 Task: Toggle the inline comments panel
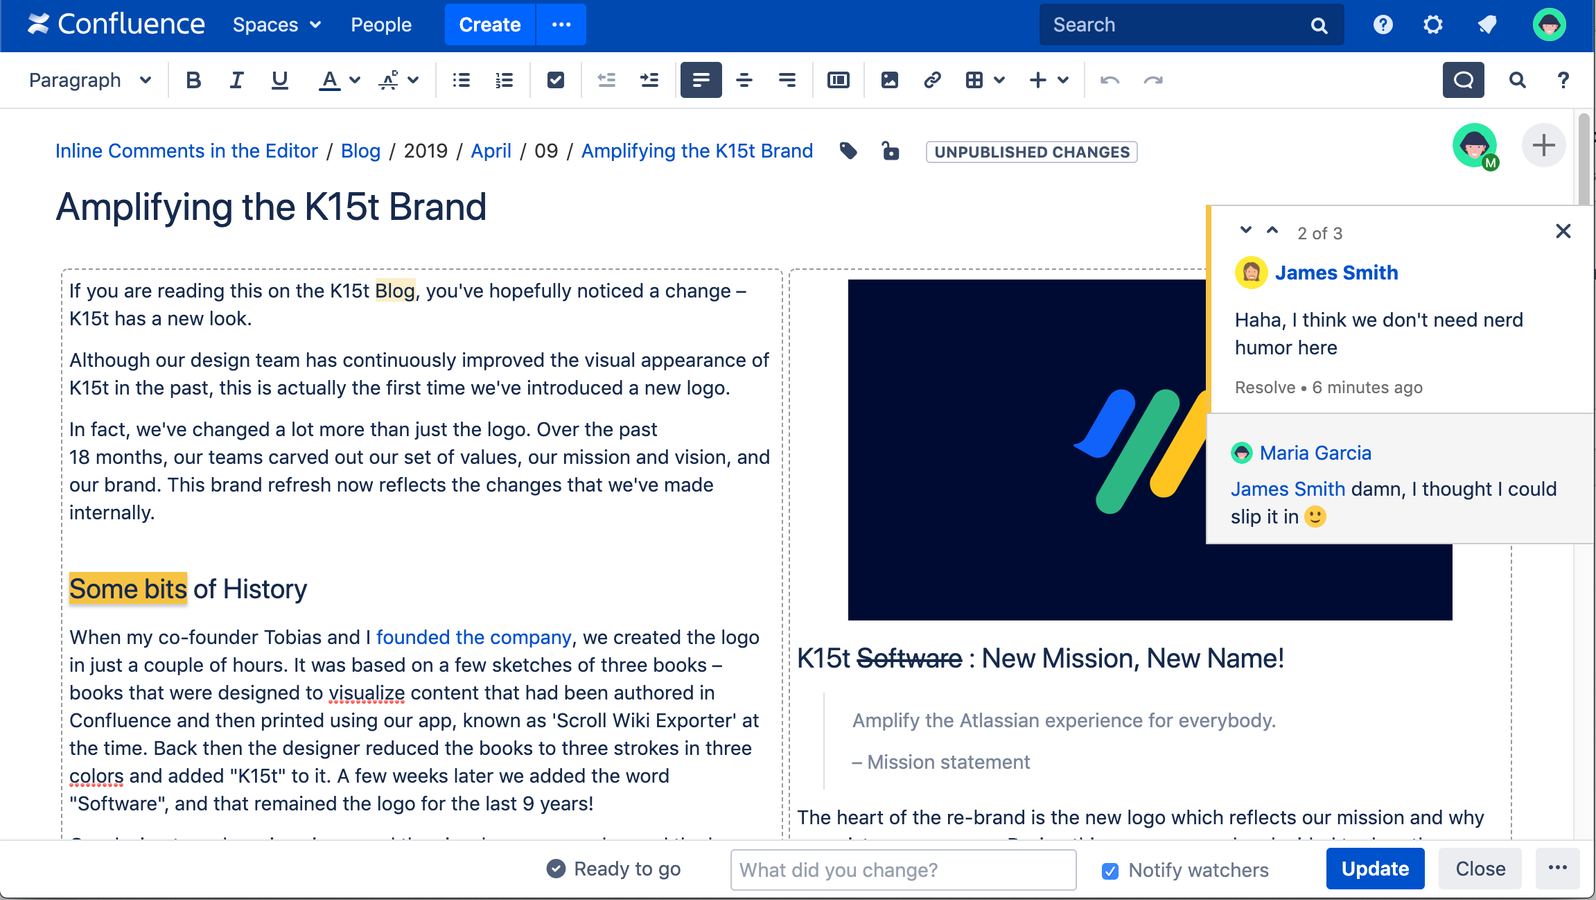click(x=1463, y=80)
